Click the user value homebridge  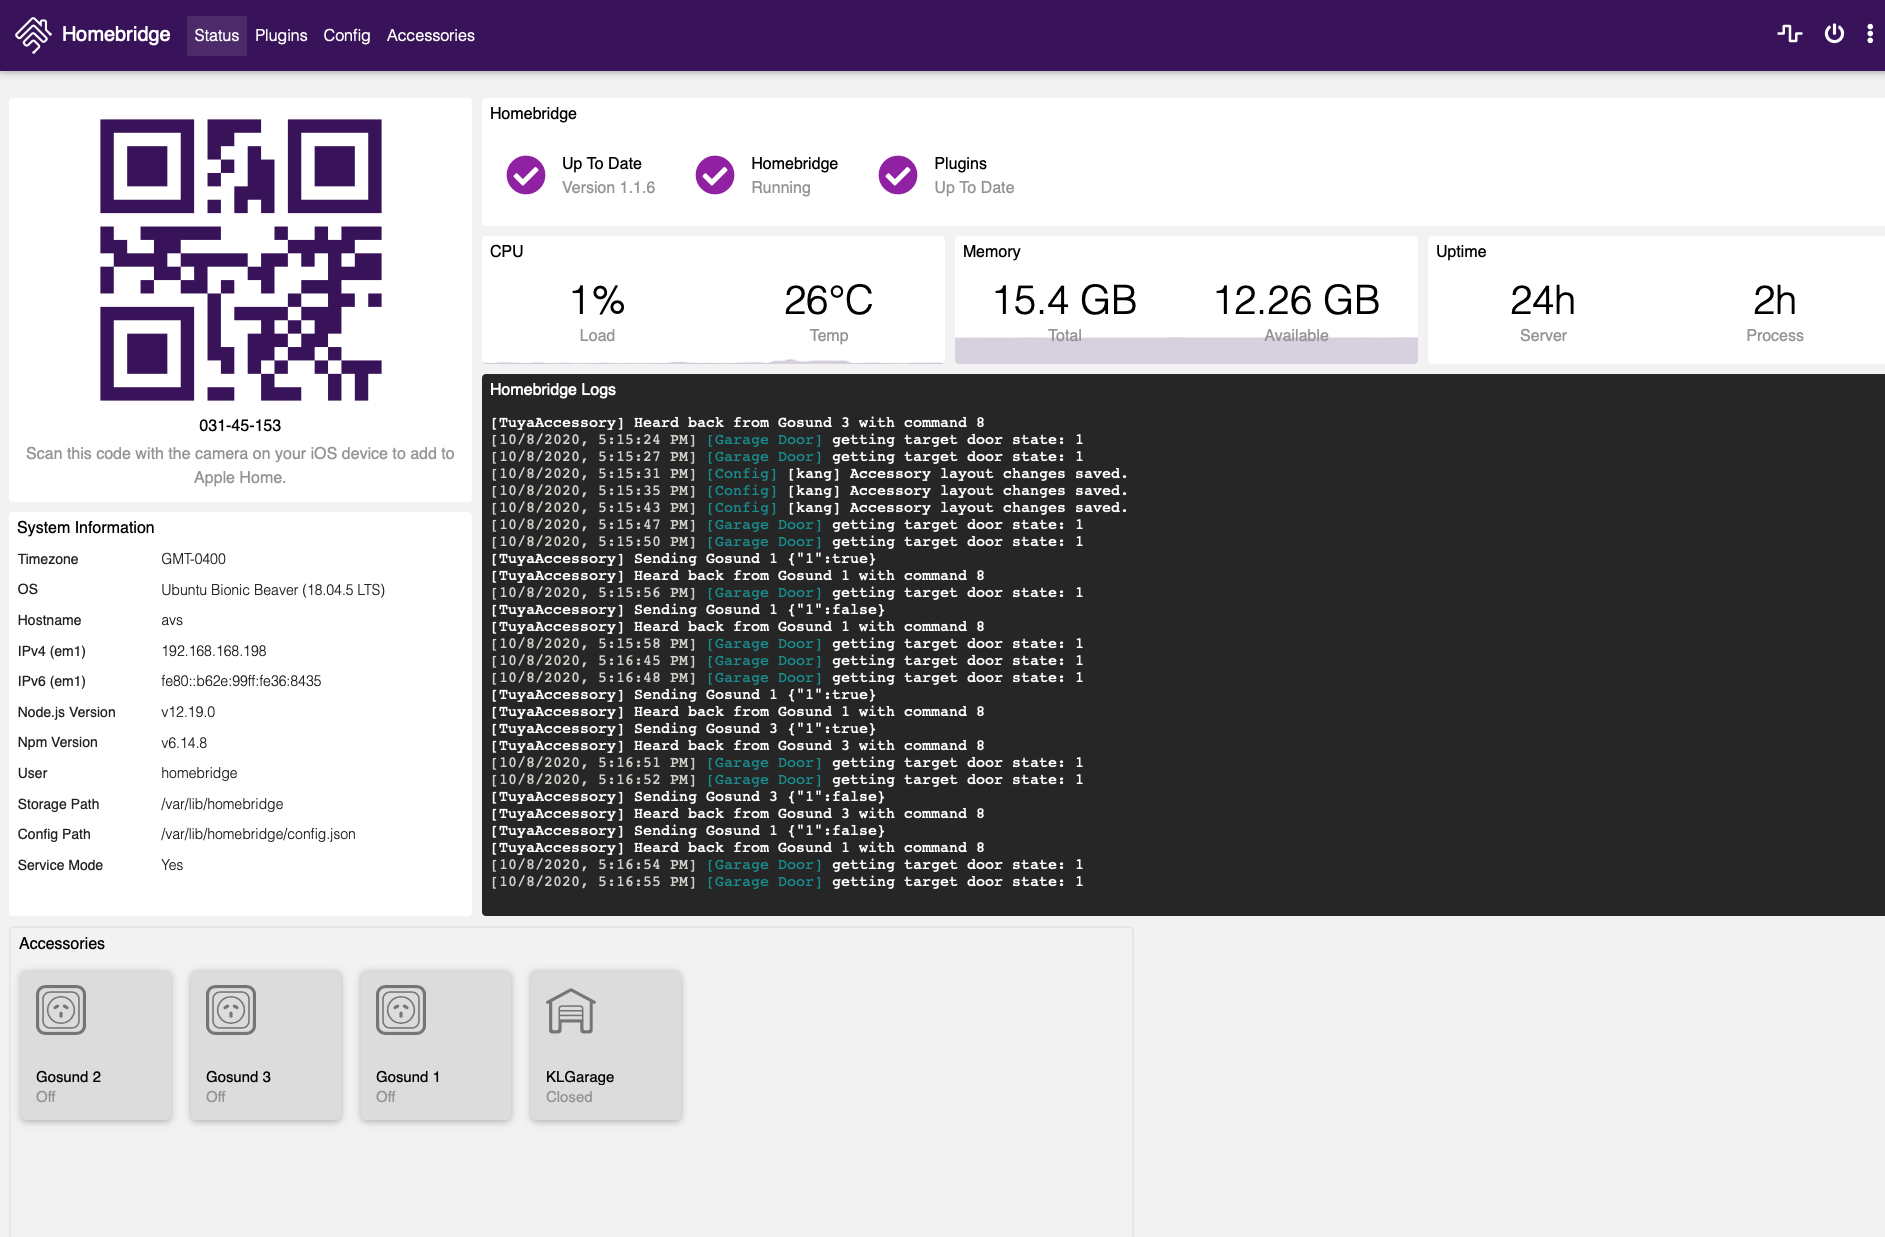(x=199, y=773)
